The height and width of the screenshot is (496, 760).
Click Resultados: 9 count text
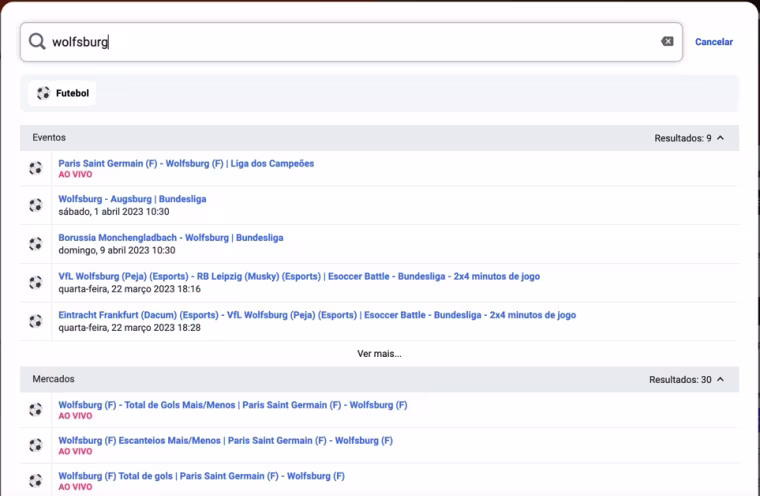(x=682, y=138)
